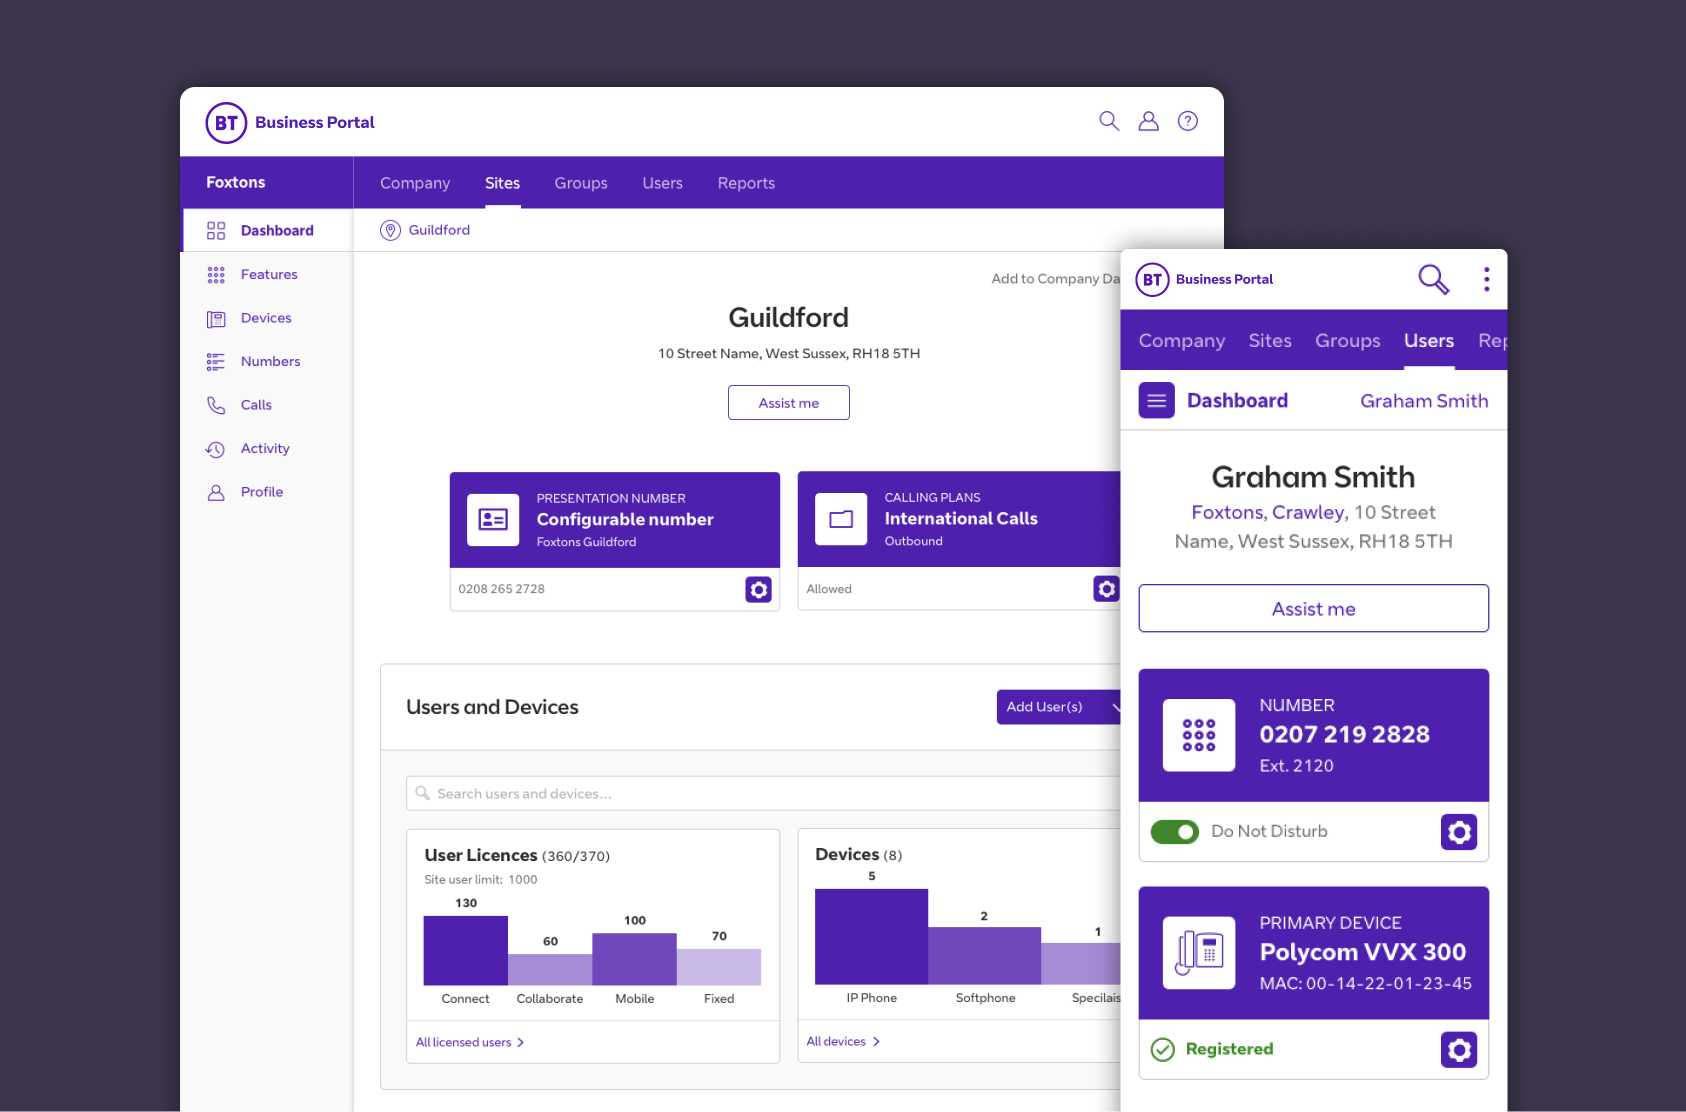This screenshot has width=1686, height=1112.
Task: Open Numbers in the left sidebar
Action: (270, 362)
